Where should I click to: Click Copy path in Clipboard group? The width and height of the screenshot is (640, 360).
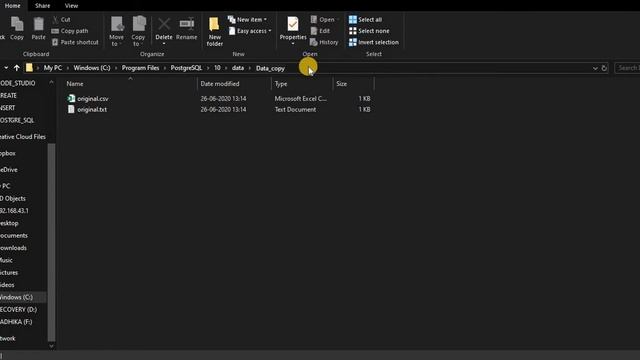coord(70,31)
